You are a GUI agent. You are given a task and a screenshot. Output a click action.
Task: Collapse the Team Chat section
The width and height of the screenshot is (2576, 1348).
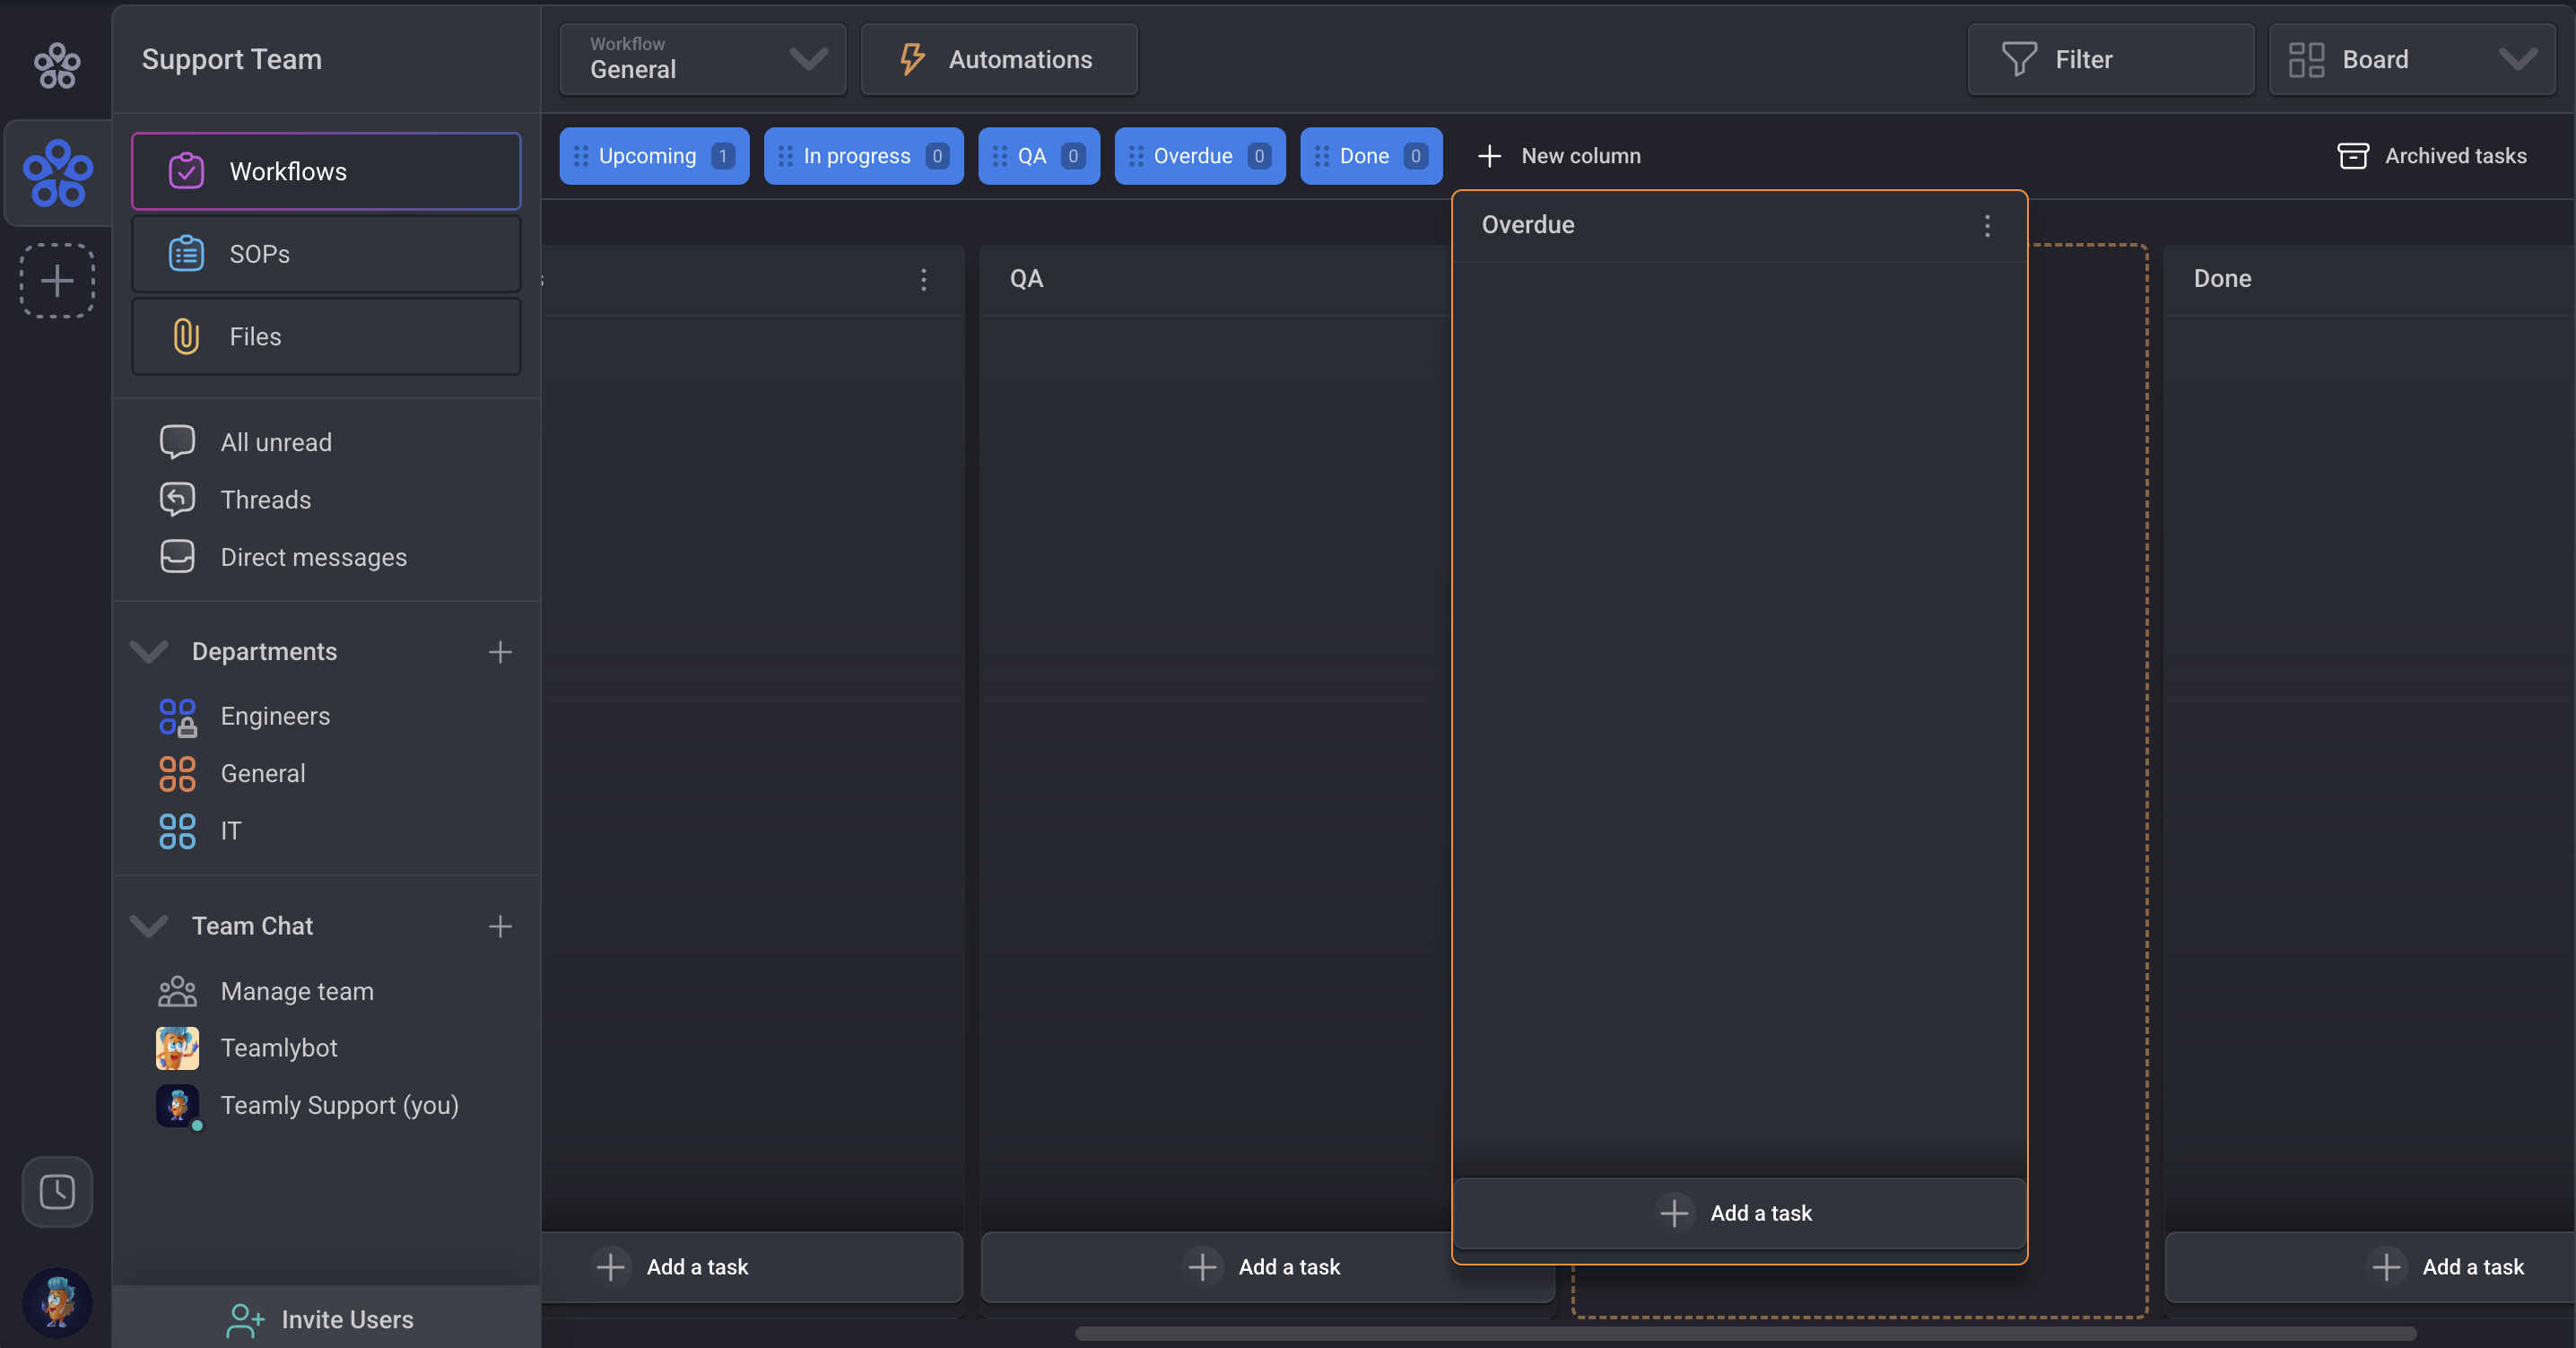point(149,927)
